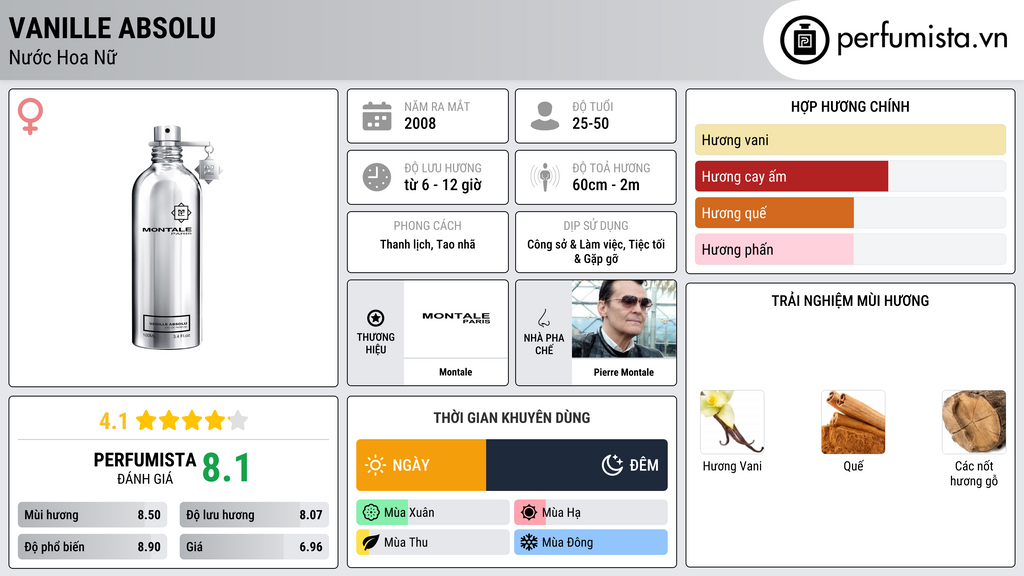Click the Quế cinnamon note image
Image resolution: width=1024 pixels, height=576 pixels.
(853, 421)
